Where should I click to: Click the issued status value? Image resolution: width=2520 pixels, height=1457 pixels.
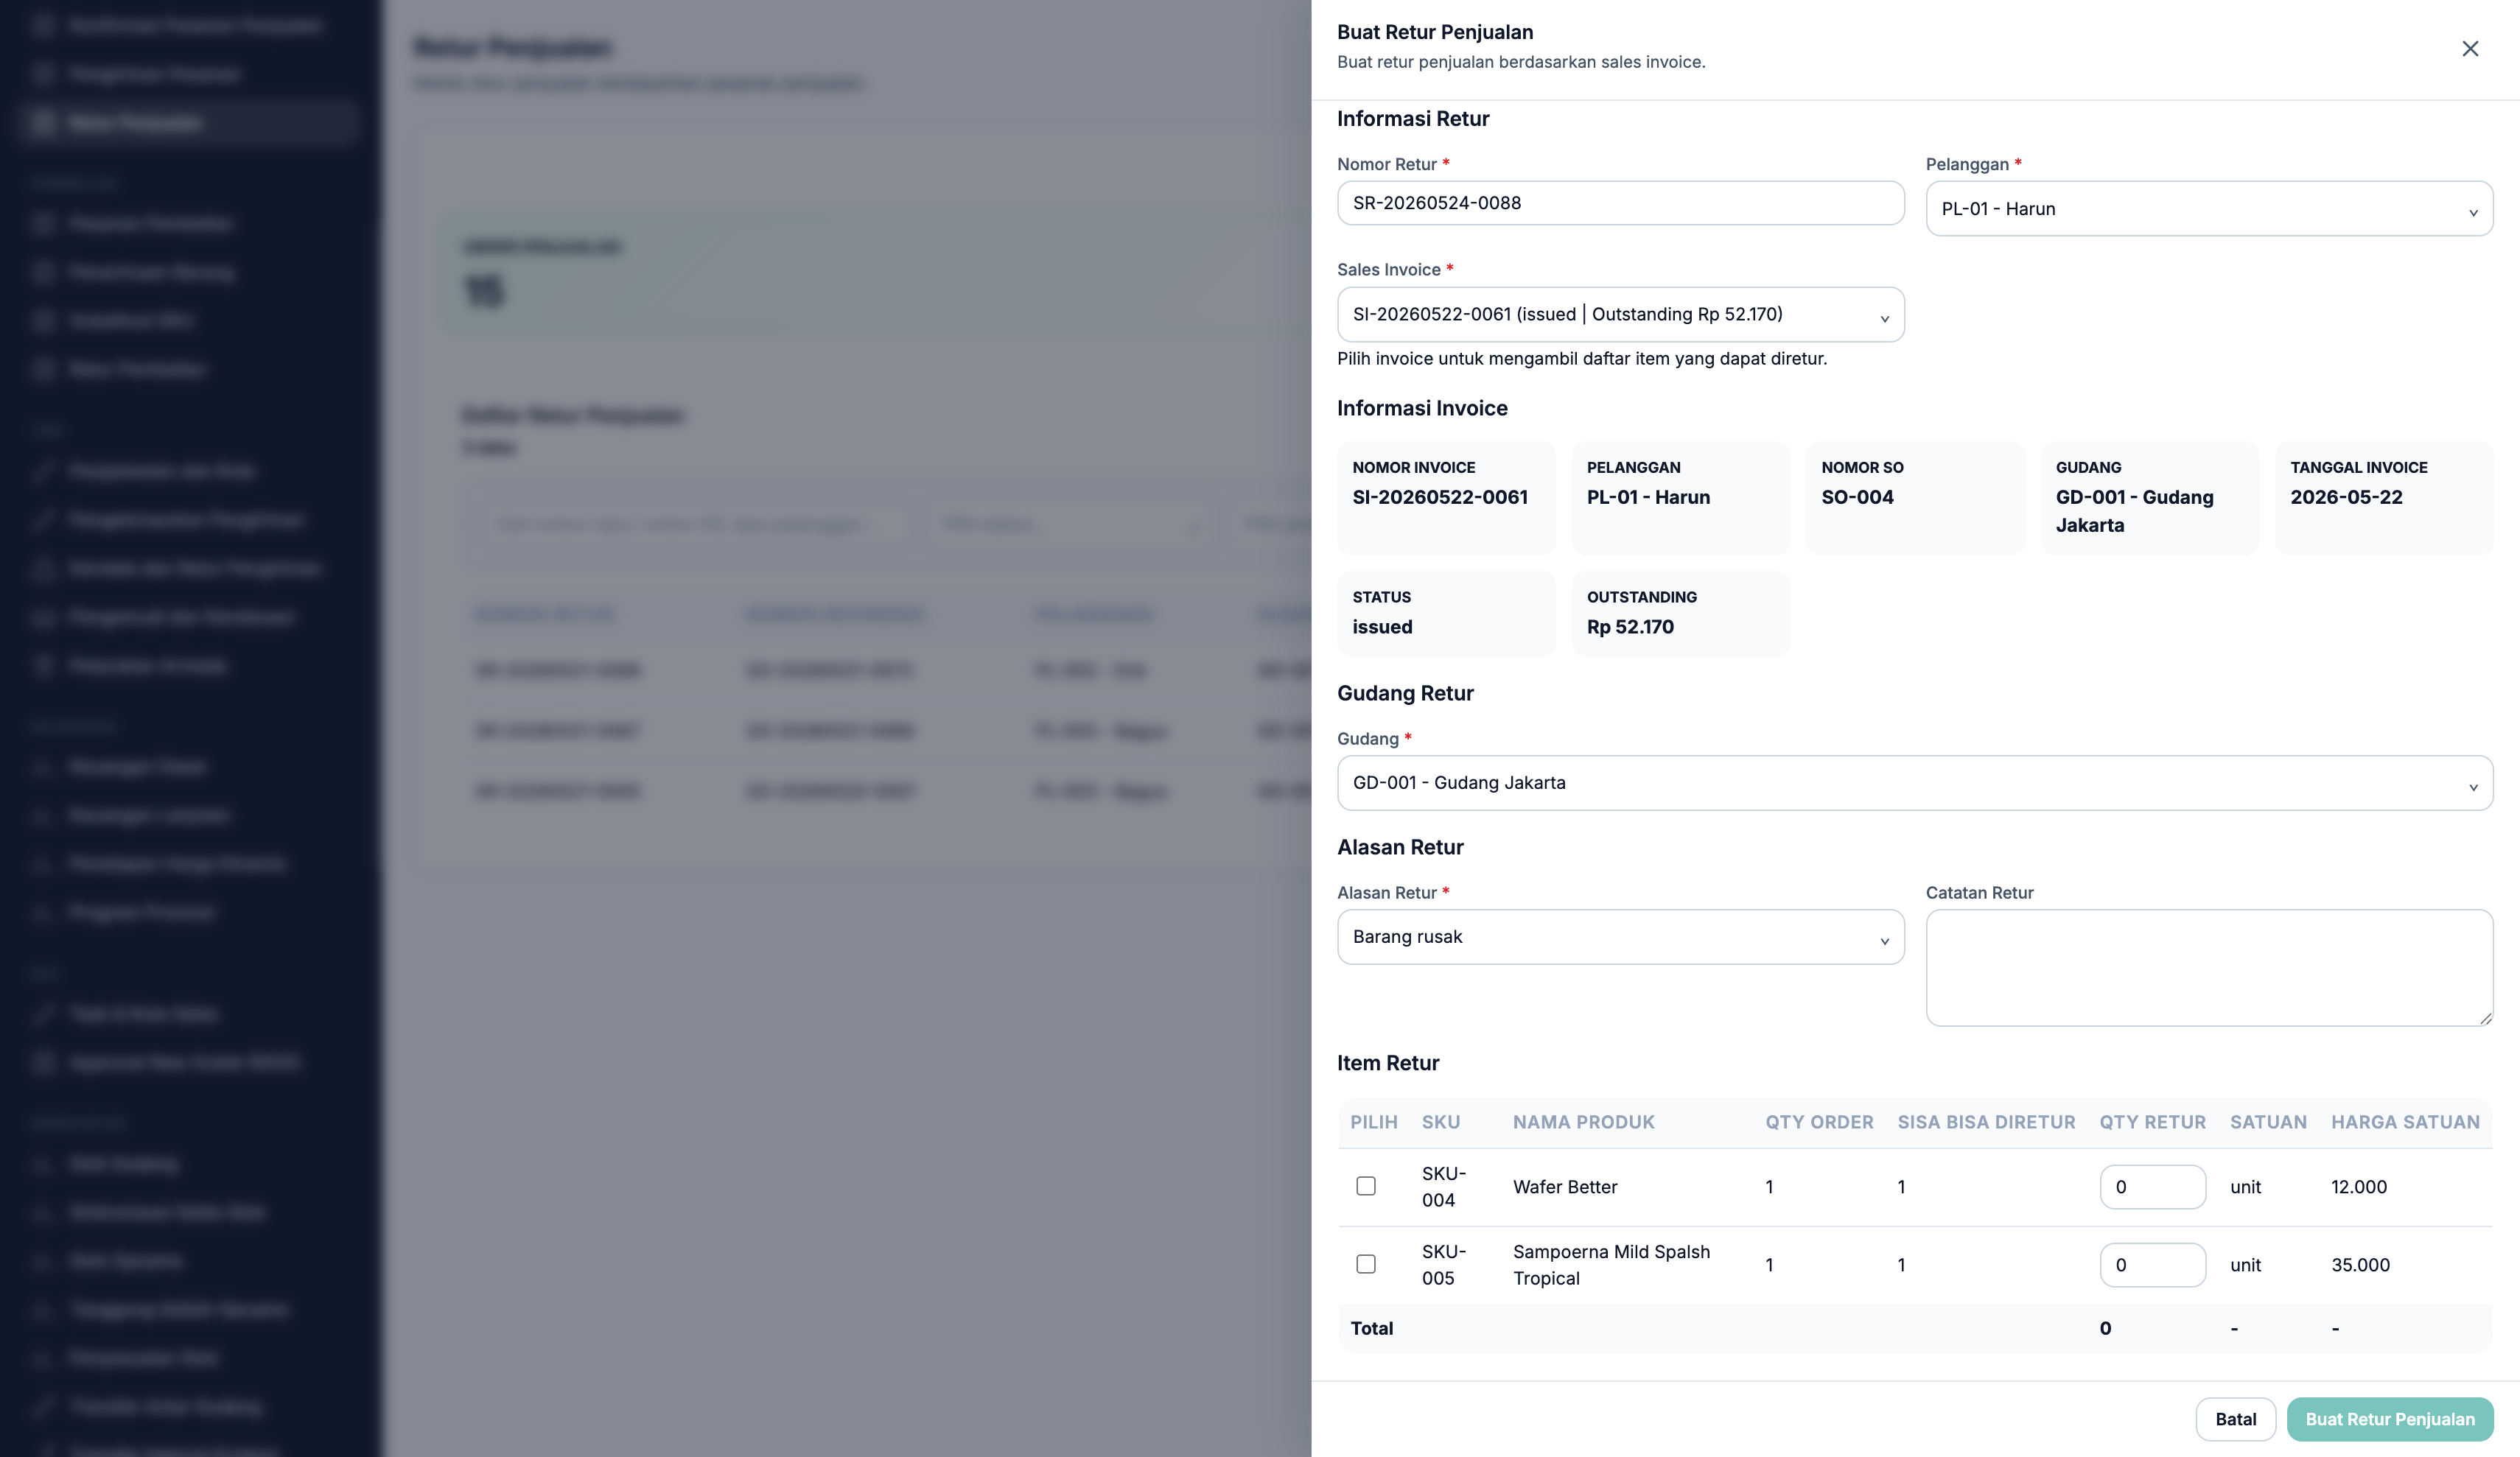(x=1382, y=627)
